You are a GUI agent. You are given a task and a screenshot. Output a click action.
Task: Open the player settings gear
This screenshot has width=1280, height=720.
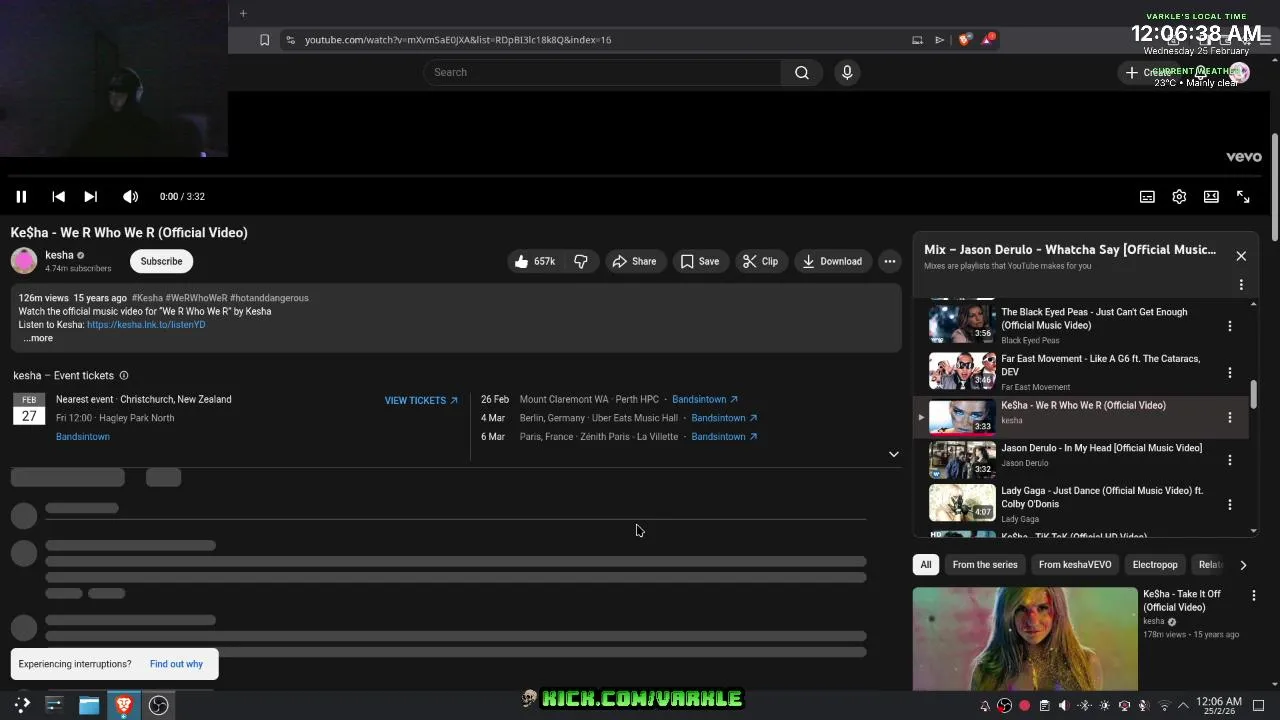[x=1179, y=197]
